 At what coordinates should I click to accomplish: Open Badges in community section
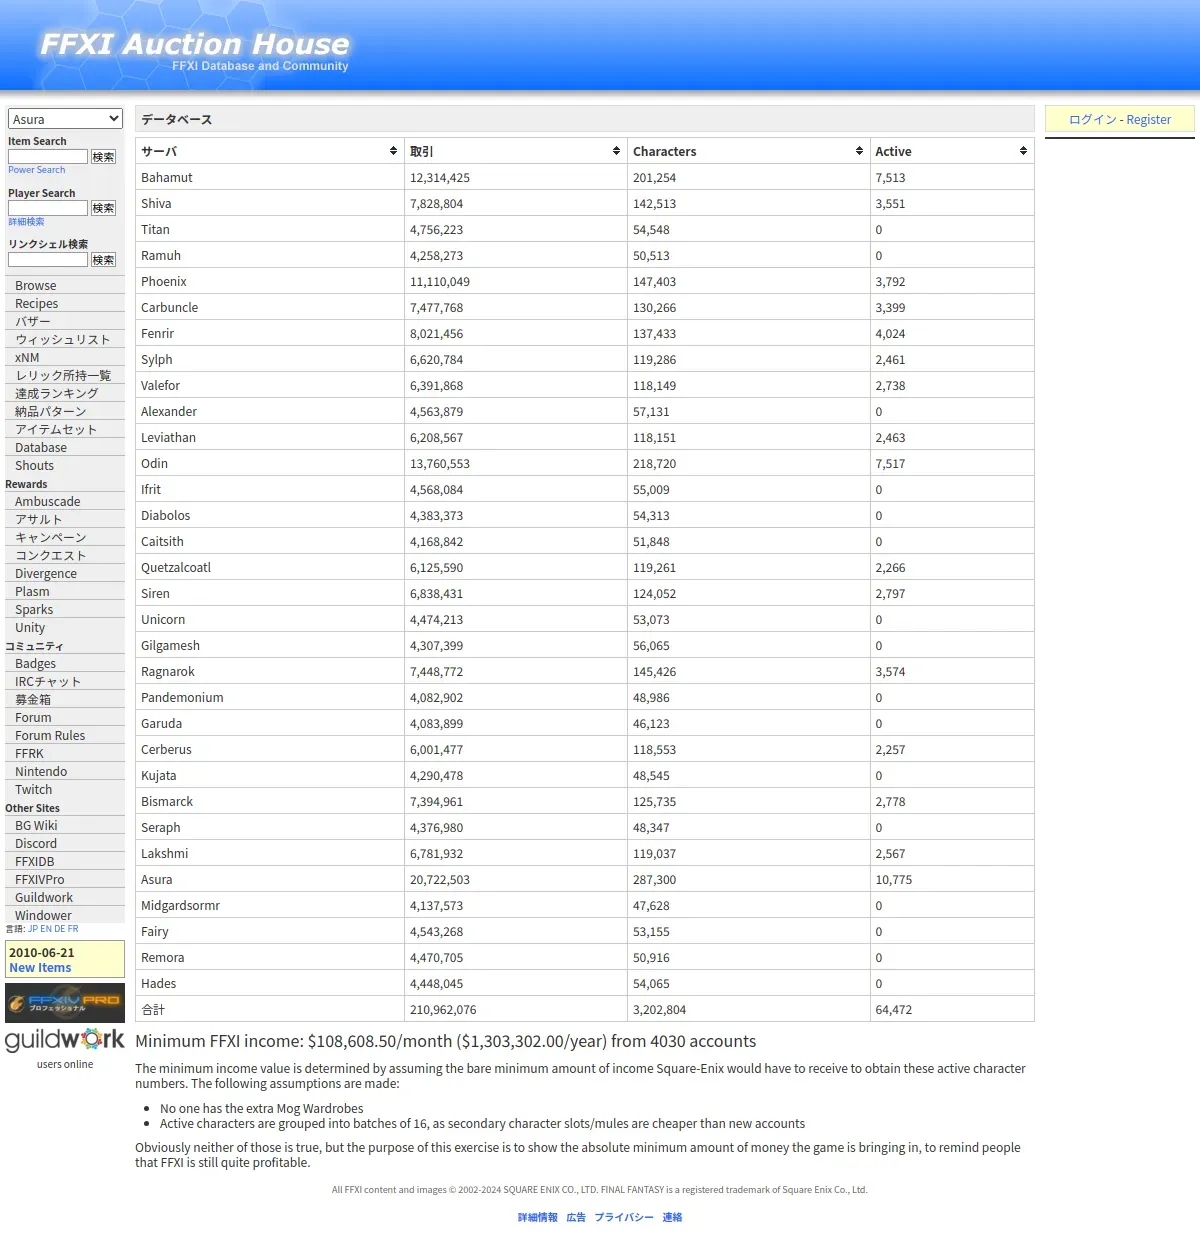tap(65, 663)
